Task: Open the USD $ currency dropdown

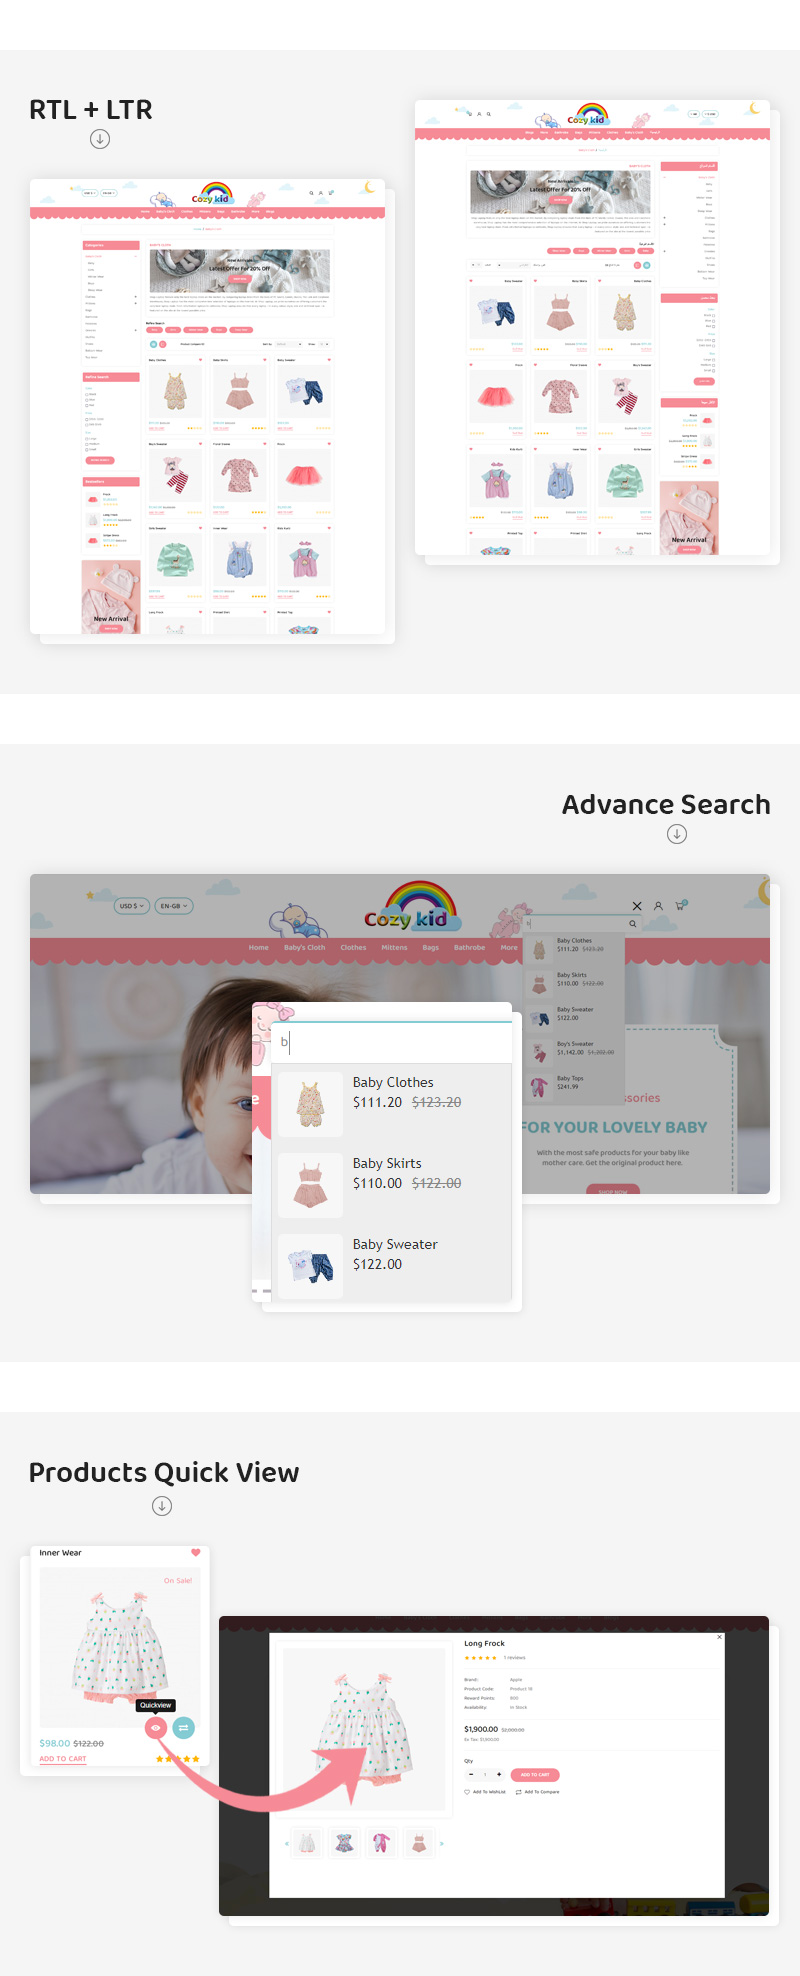Action: click(x=132, y=906)
